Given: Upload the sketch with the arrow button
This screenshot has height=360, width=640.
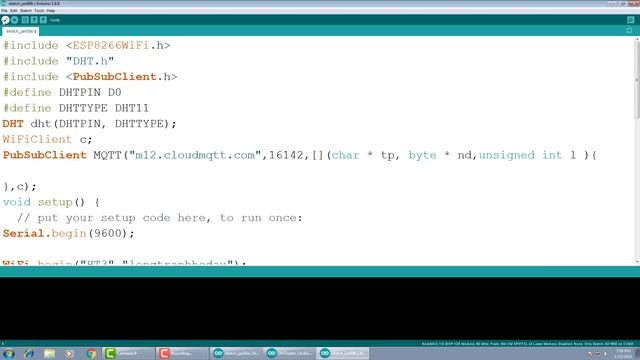Looking at the screenshot, I should [x=15, y=20].
